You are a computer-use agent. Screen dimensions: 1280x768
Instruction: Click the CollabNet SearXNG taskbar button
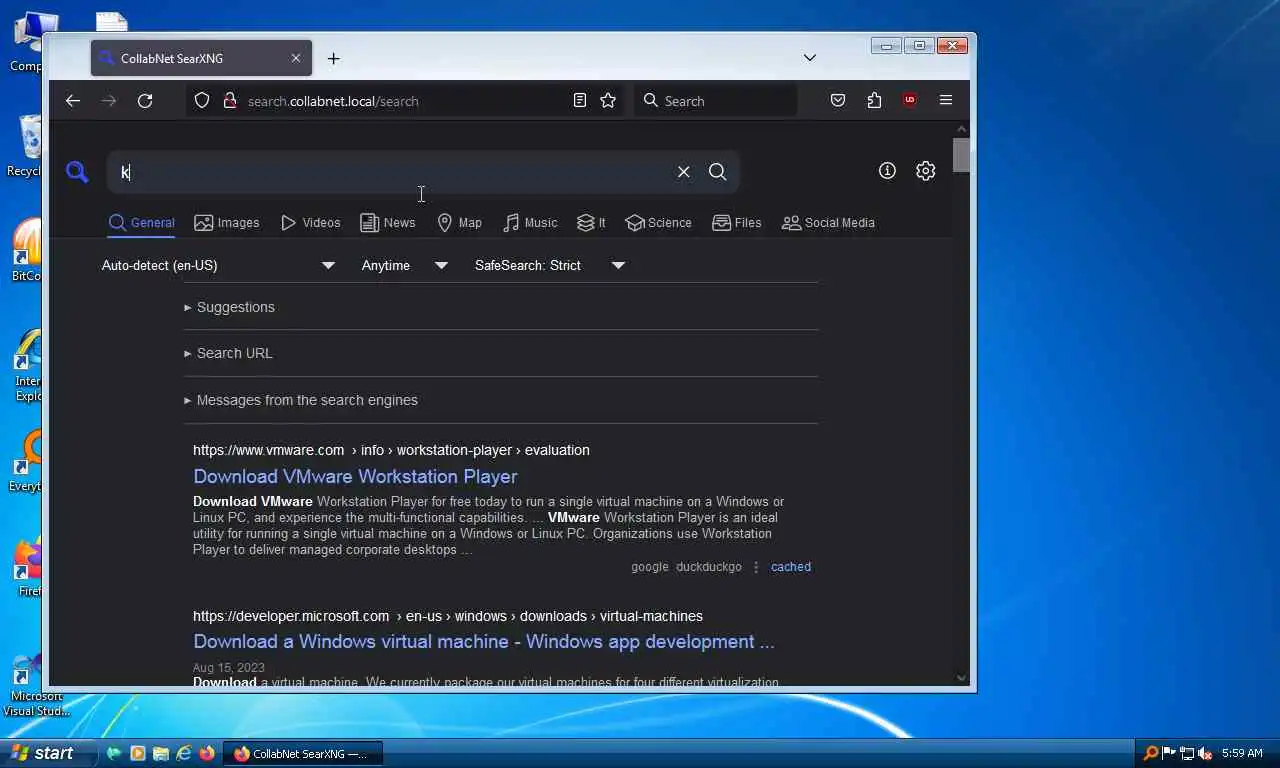coord(301,754)
